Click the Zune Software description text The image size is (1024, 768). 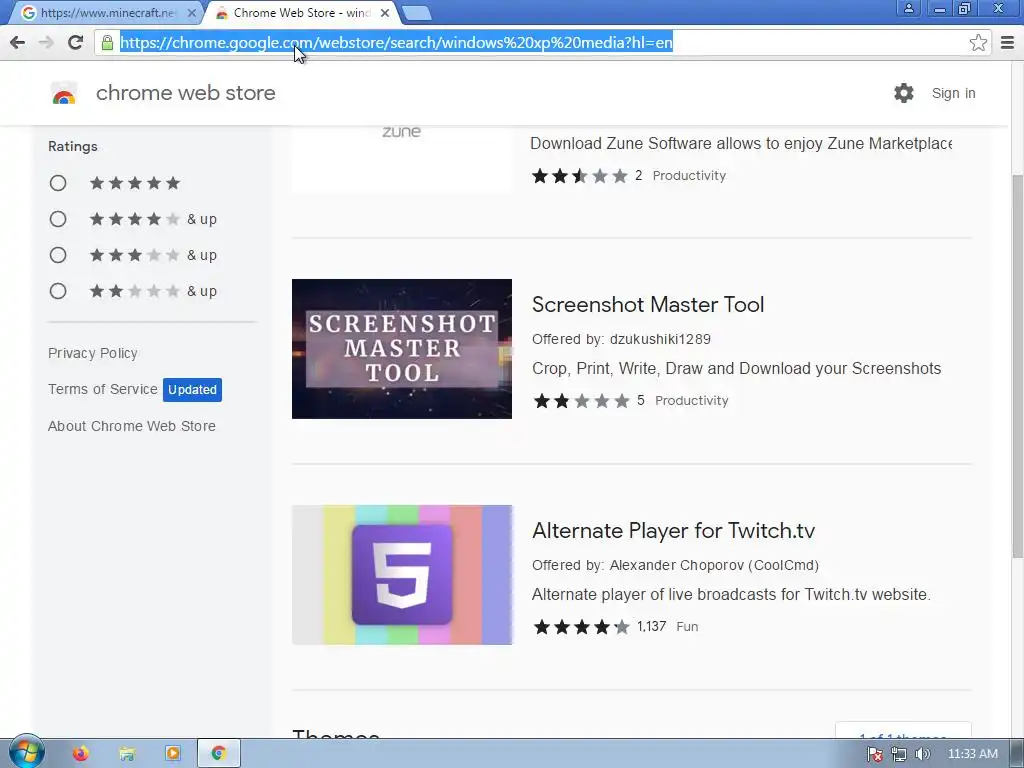point(741,144)
